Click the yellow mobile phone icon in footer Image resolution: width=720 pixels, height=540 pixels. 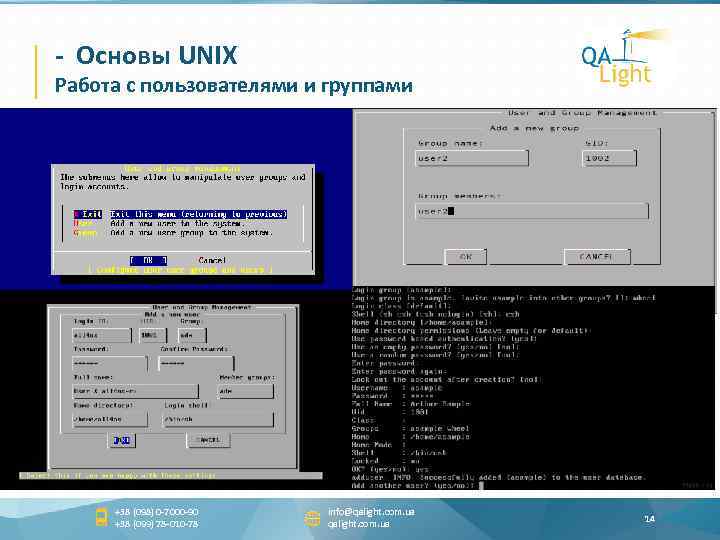click(101, 517)
